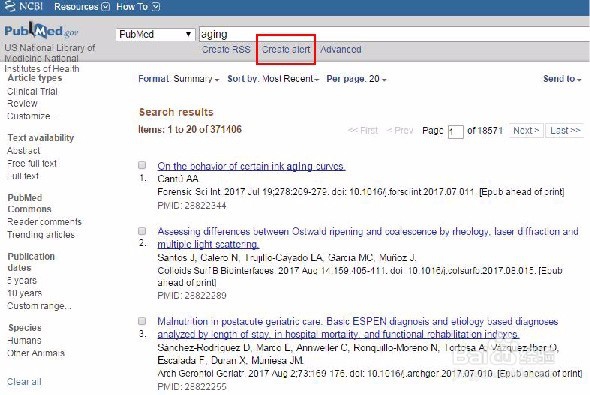Click the author name Cantú AA

tap(178, 179)
